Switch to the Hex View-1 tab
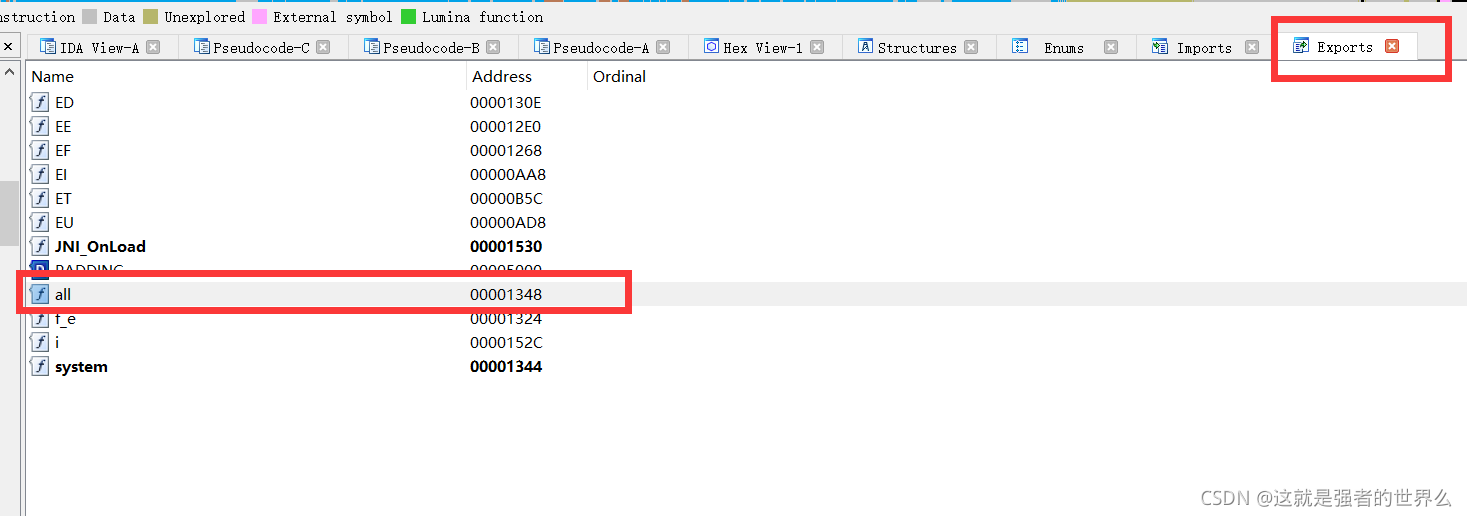The image size is (1467, 516). 765,47
